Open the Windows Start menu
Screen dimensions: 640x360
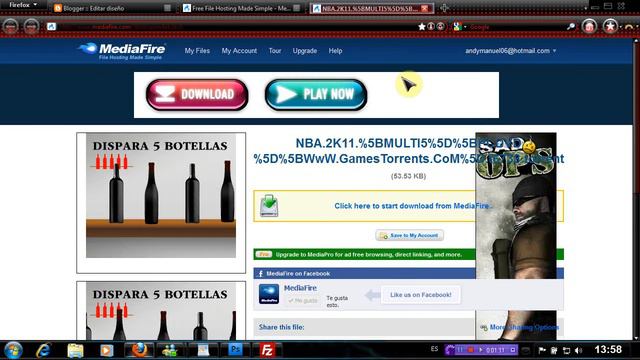coord(13,350)
